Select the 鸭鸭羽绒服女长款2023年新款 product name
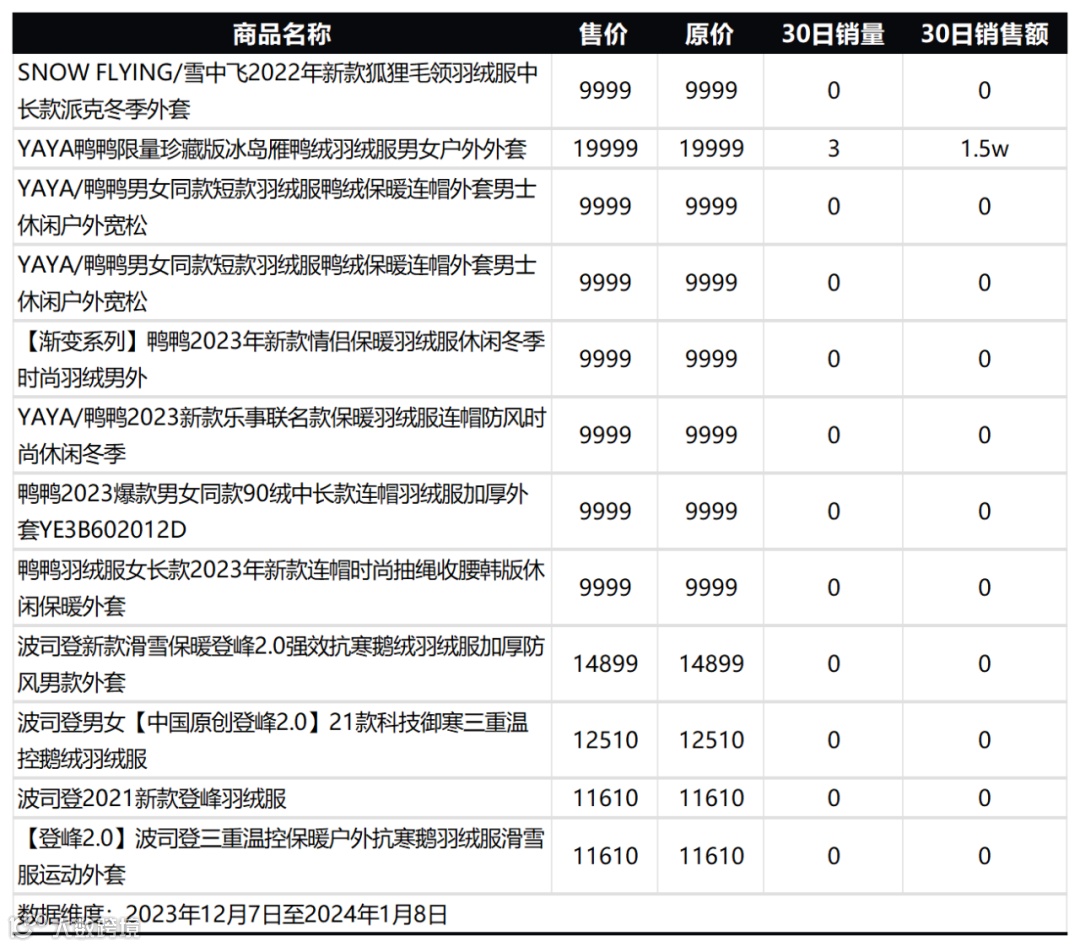 tap(280, 587)
